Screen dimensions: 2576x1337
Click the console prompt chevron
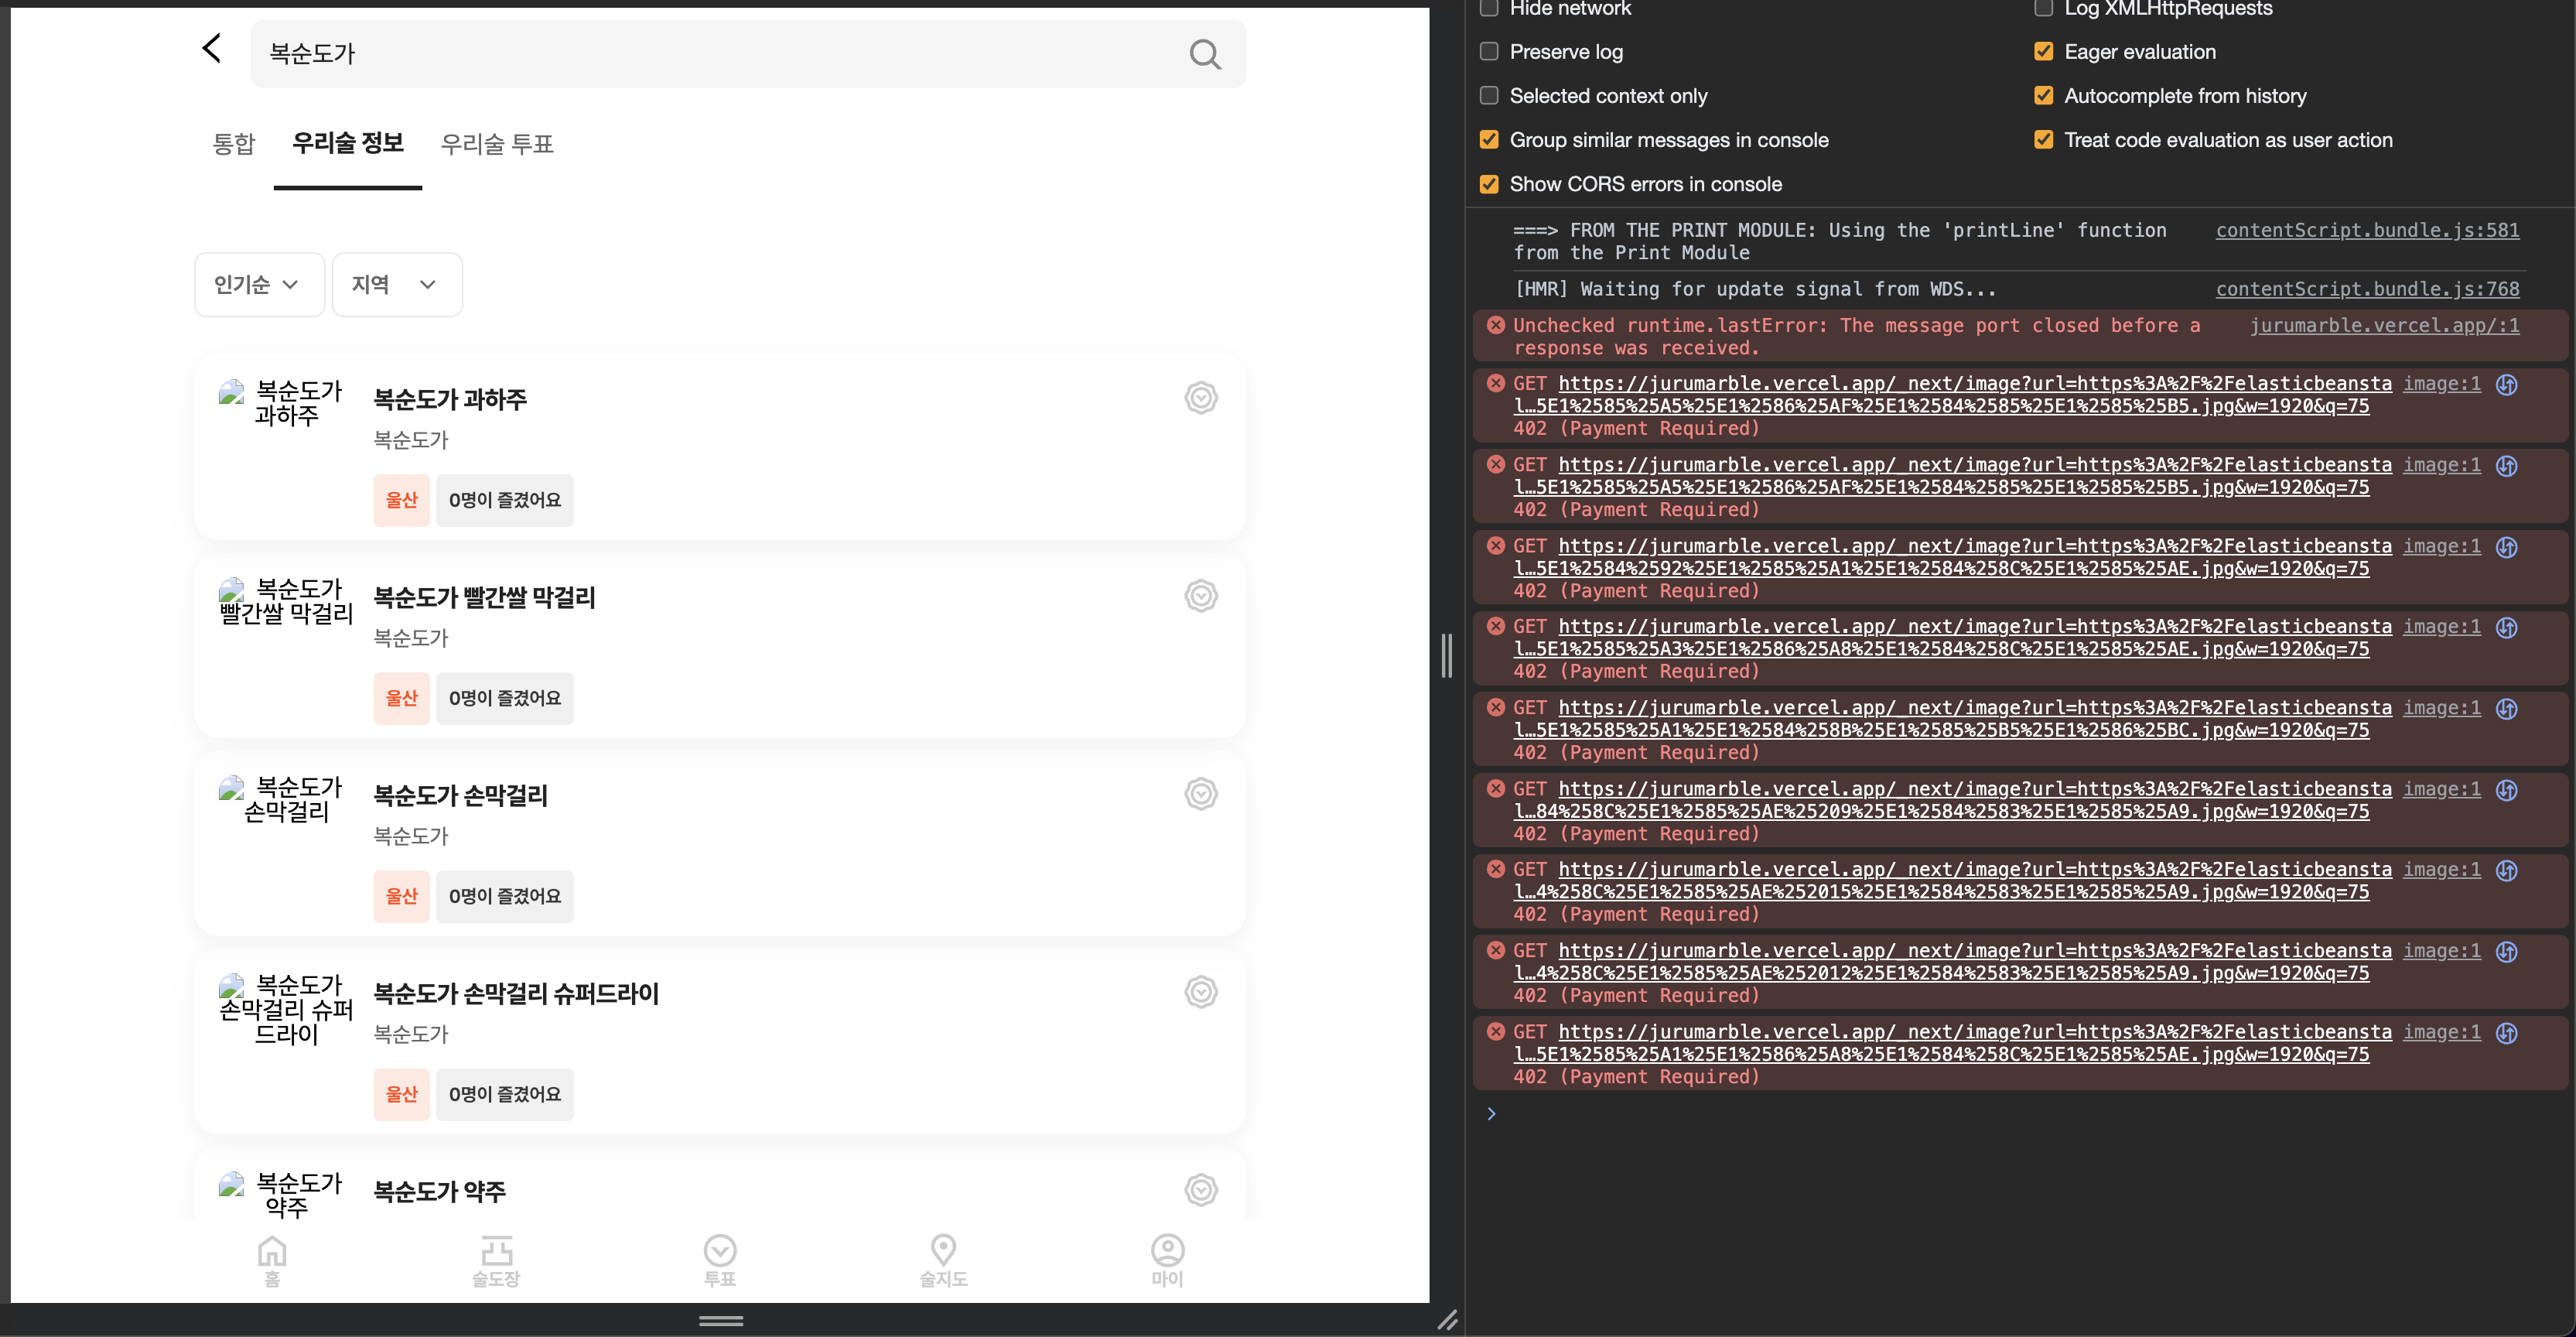point(1491,1113)
